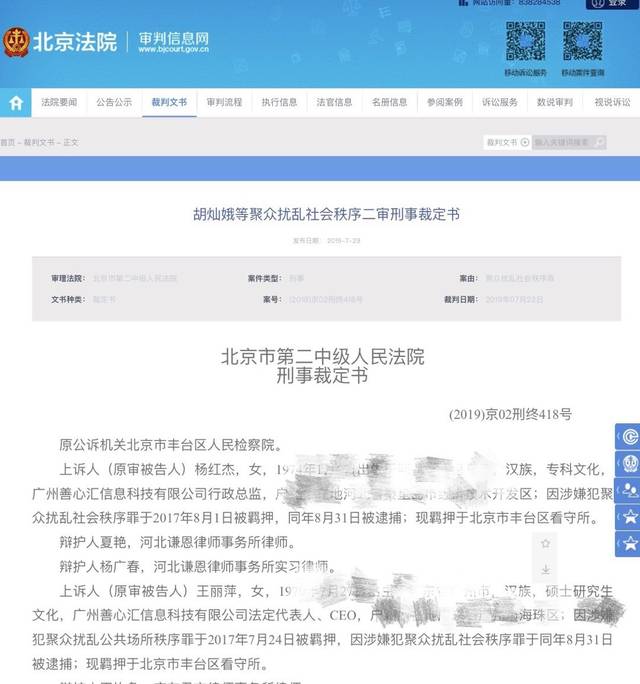Click the favorite star in floating panel
Screen dimensions: 640x684
tap(545, 544)
